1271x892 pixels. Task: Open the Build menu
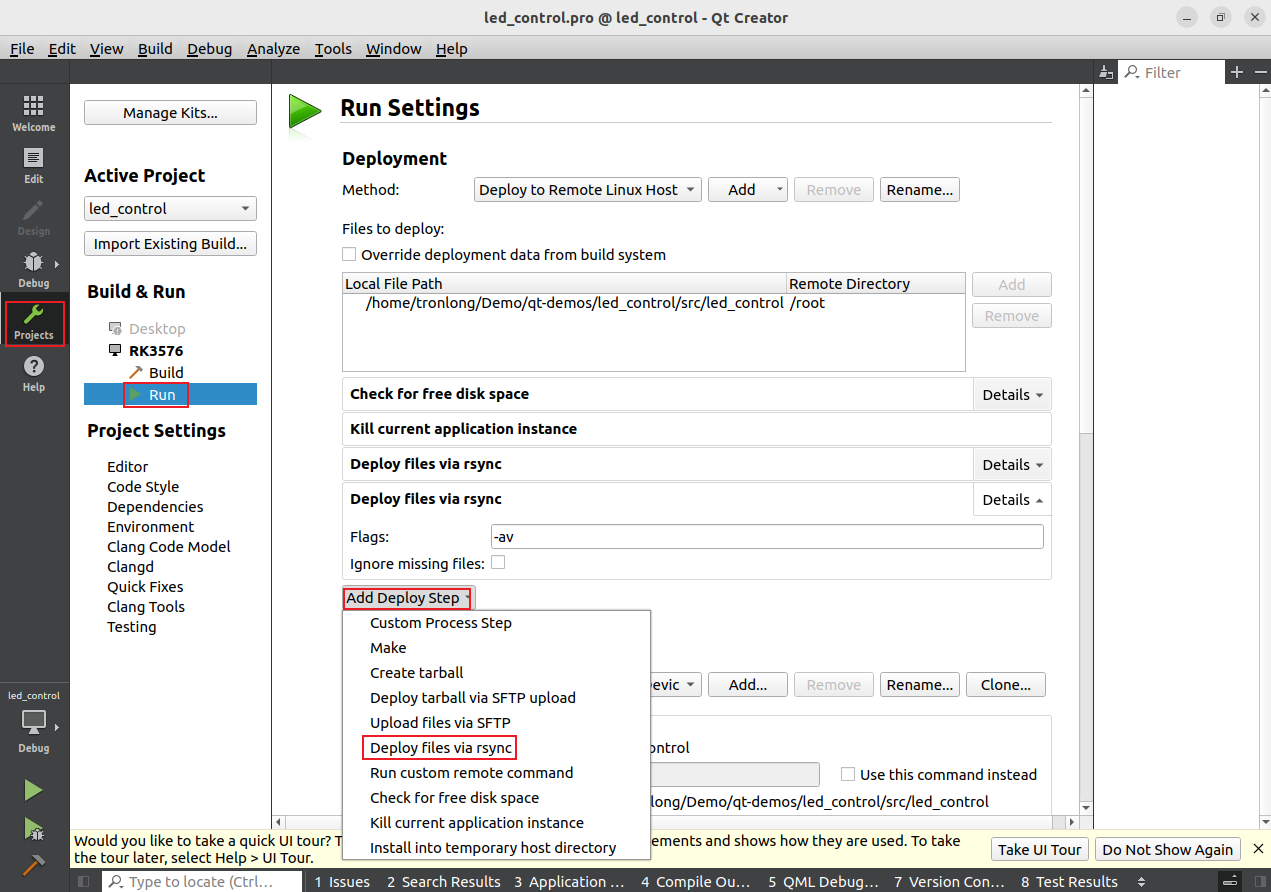[x=155, y=48]
